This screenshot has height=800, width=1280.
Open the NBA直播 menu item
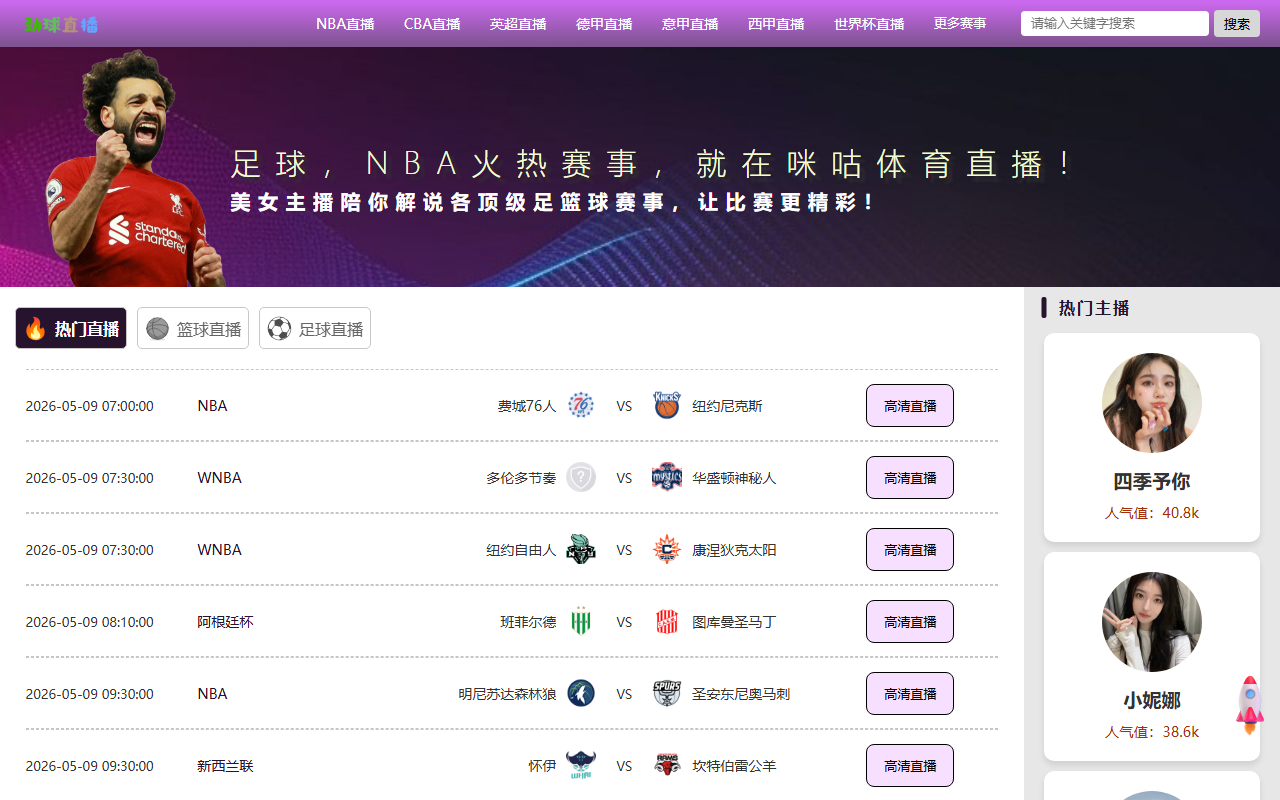tap(345, 24)
